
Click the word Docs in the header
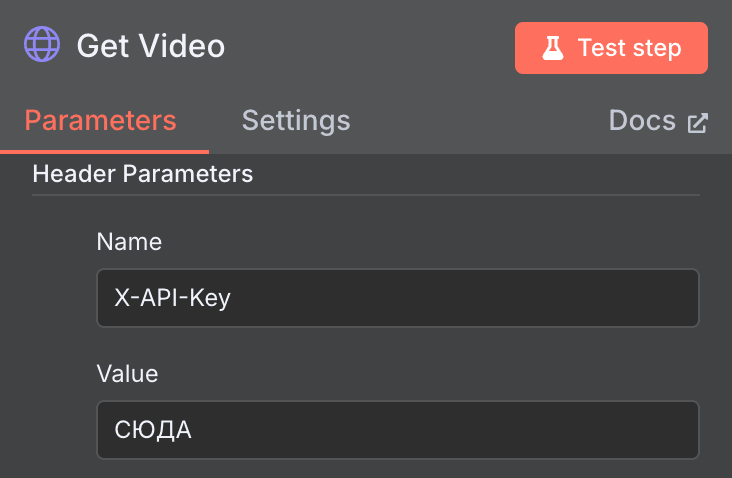point(642,121)
